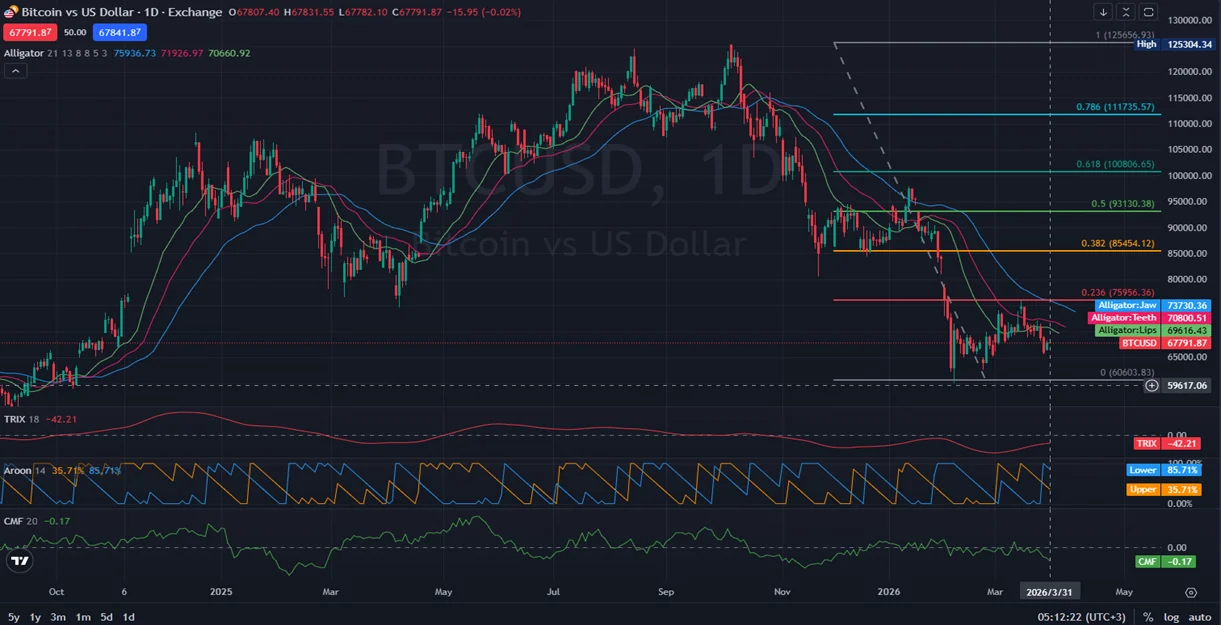Open time axis settings gear icon
Image resolution: width=1221 pixels, height=625 pixels.
(x=1190, y=592)
